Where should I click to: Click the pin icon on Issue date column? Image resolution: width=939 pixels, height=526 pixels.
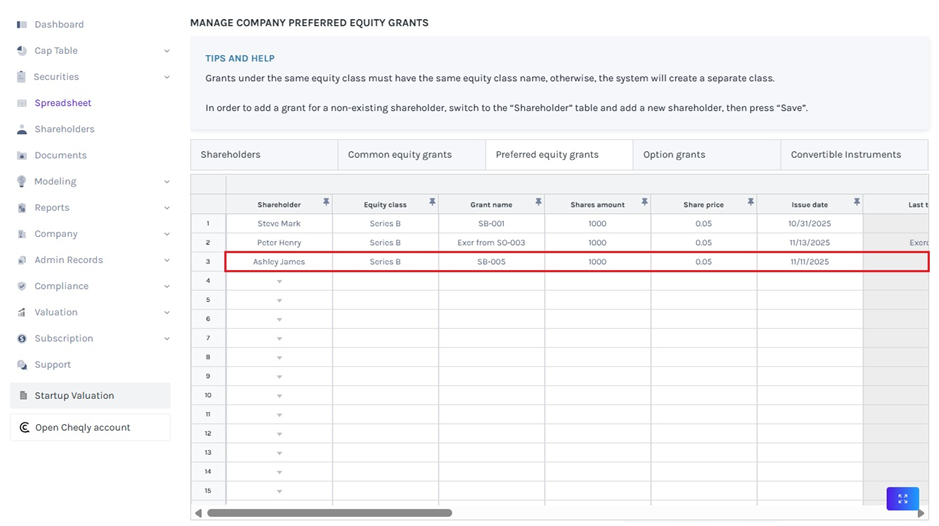point(856,203)
